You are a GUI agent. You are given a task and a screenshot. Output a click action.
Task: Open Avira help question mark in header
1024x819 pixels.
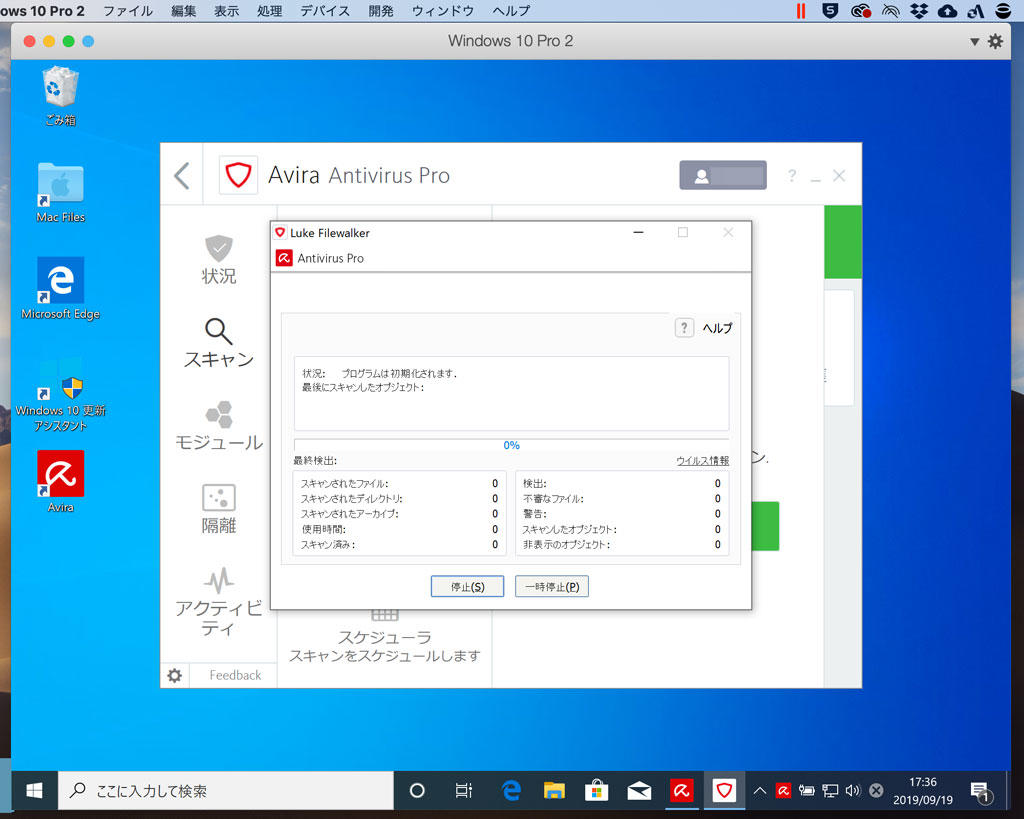pos(792,176)
